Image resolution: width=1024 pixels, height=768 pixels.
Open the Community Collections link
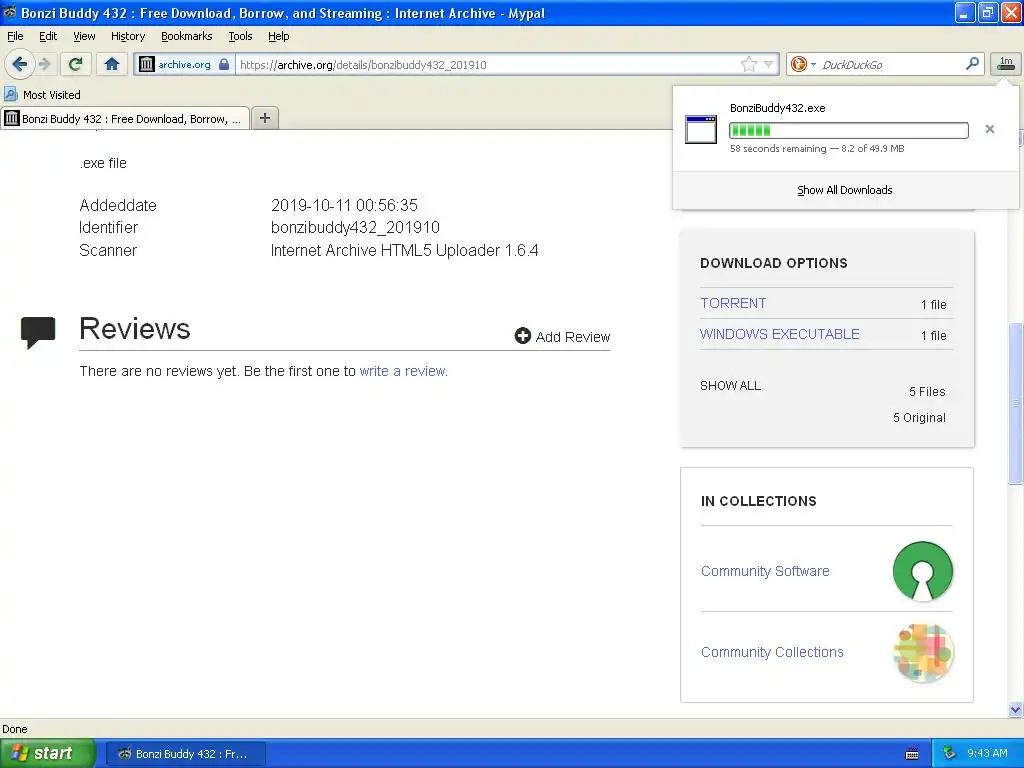(772, 652)
